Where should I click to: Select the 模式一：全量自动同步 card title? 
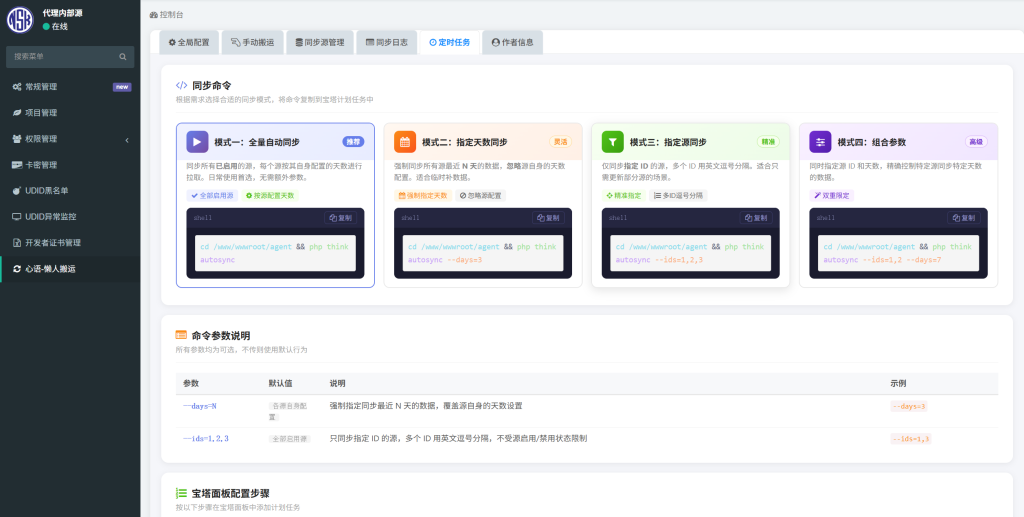[x=257, y=142]
